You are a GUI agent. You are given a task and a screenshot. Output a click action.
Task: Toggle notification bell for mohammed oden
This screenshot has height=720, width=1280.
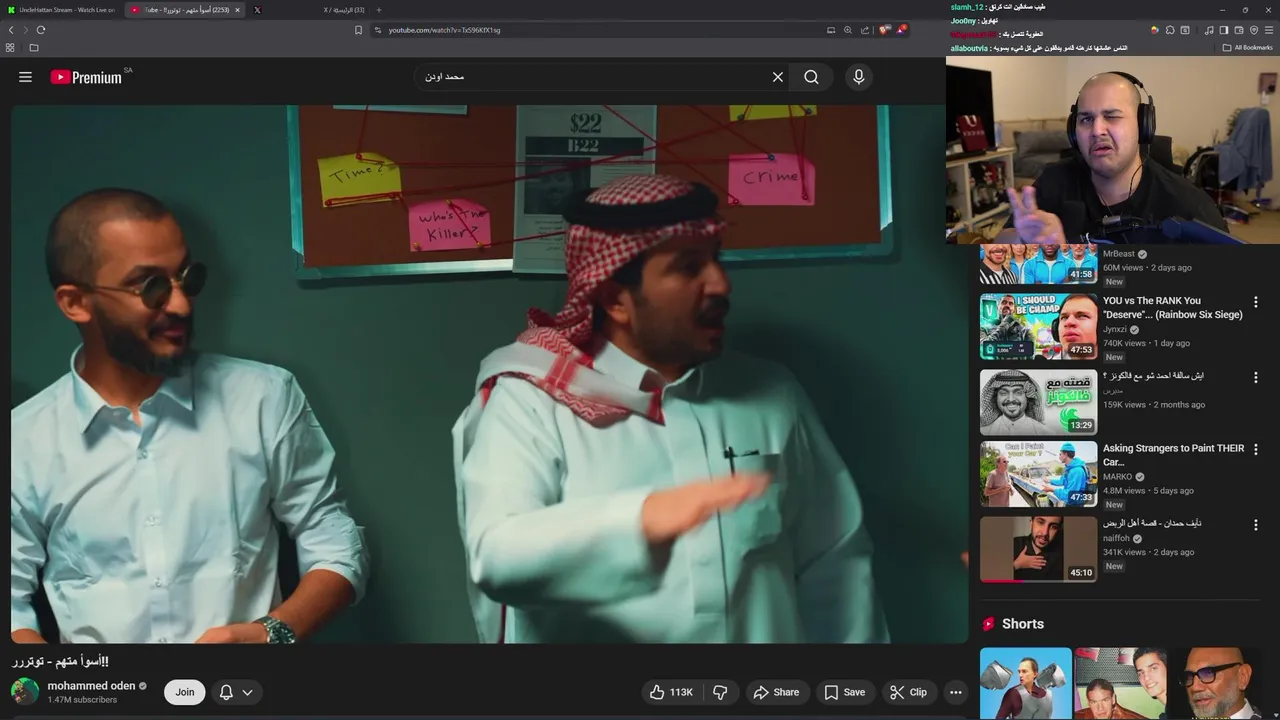click(226, 692)
